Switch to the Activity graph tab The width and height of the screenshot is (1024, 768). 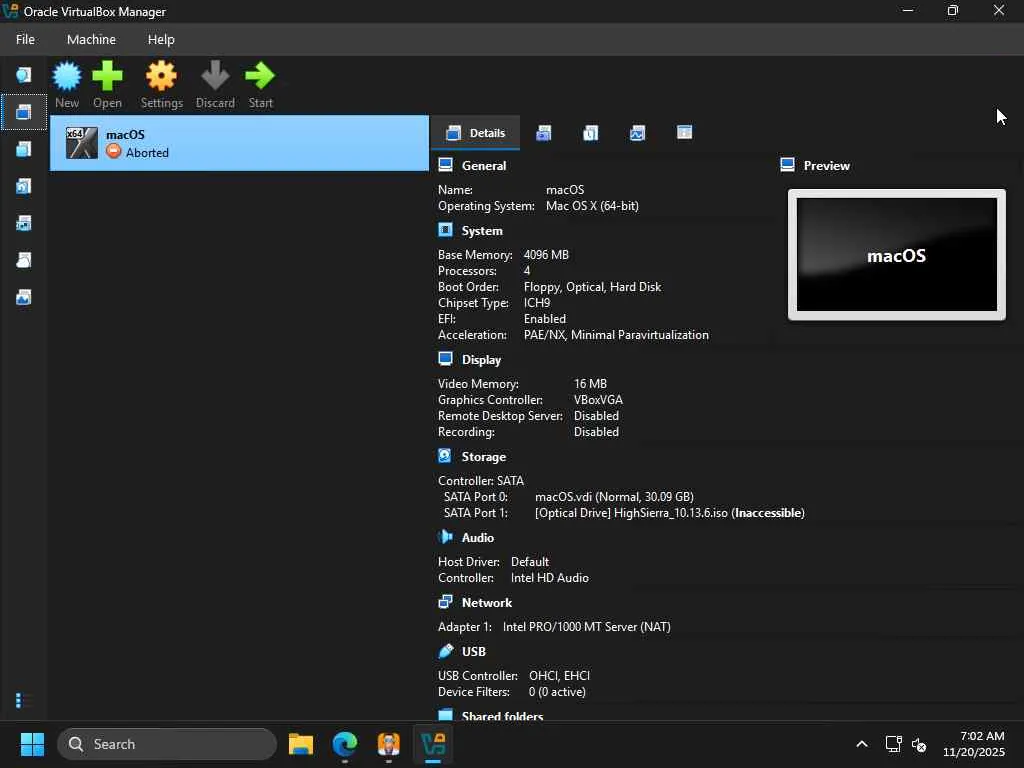[637, 133]
